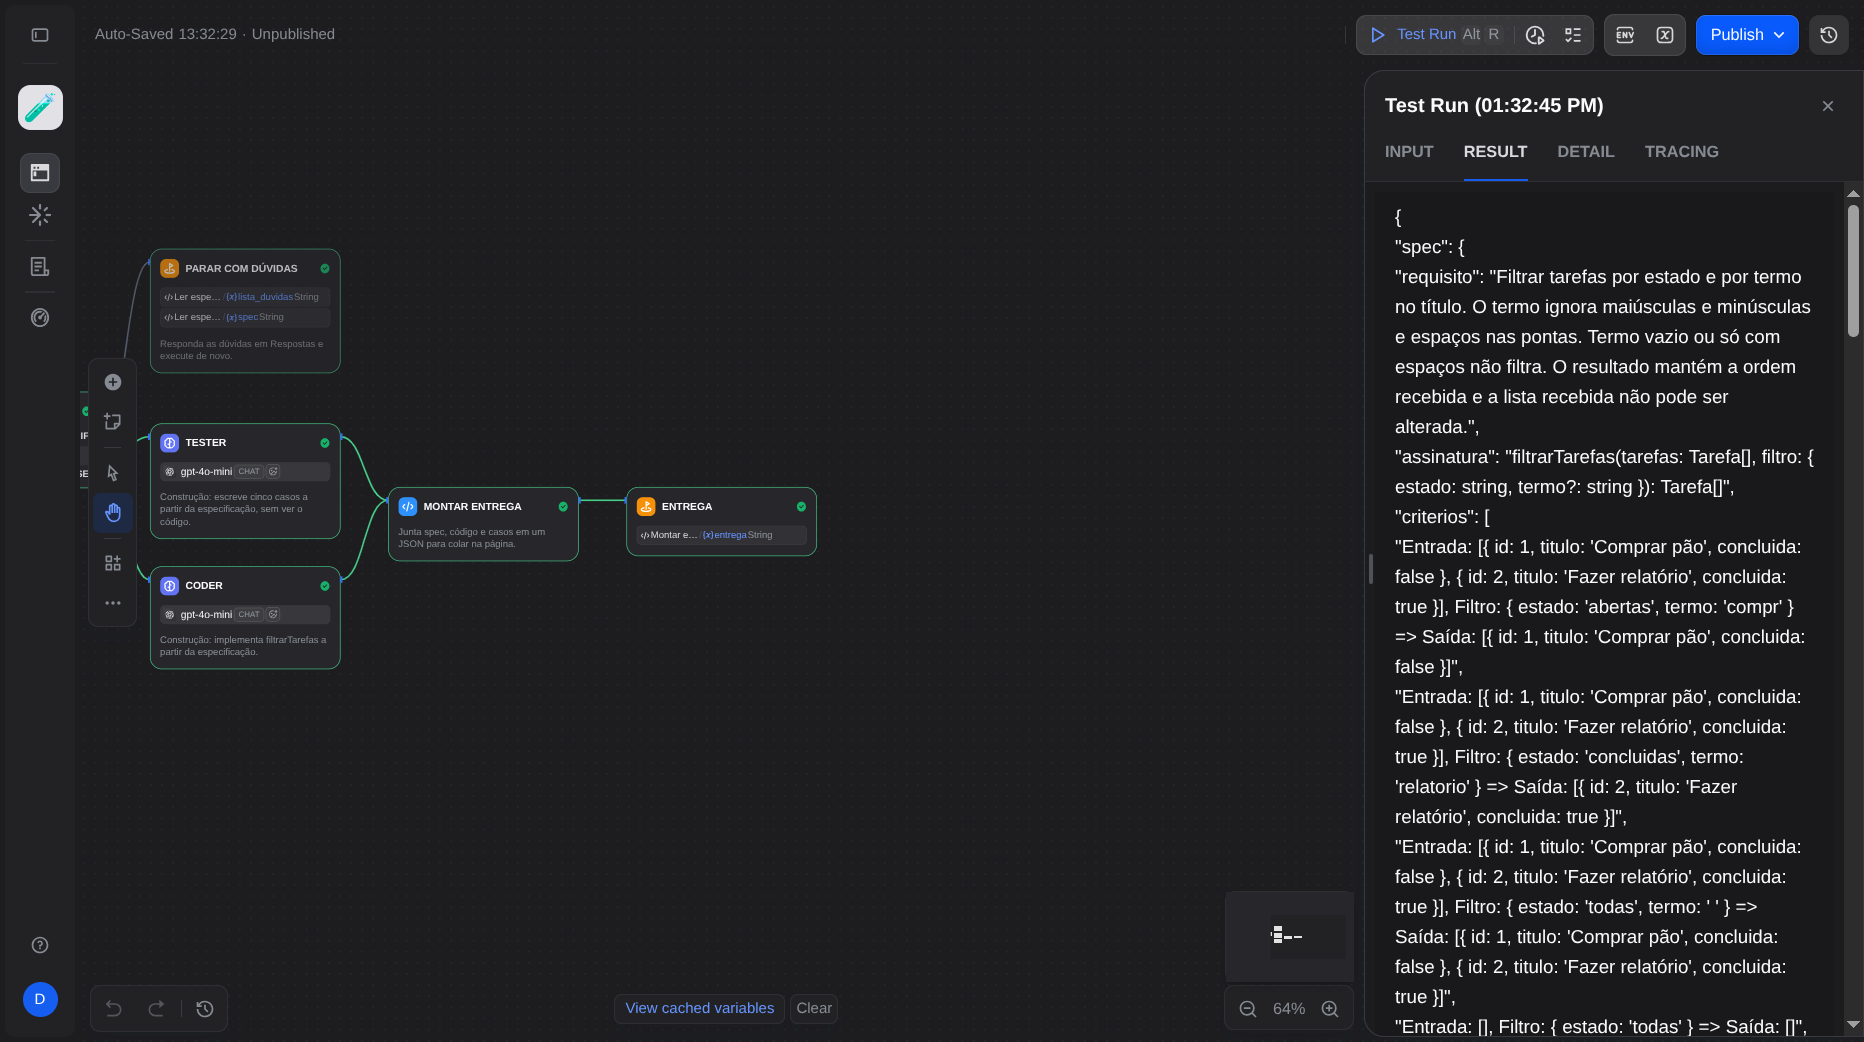Clear cached variables with Clear button

click(814, 1008)
